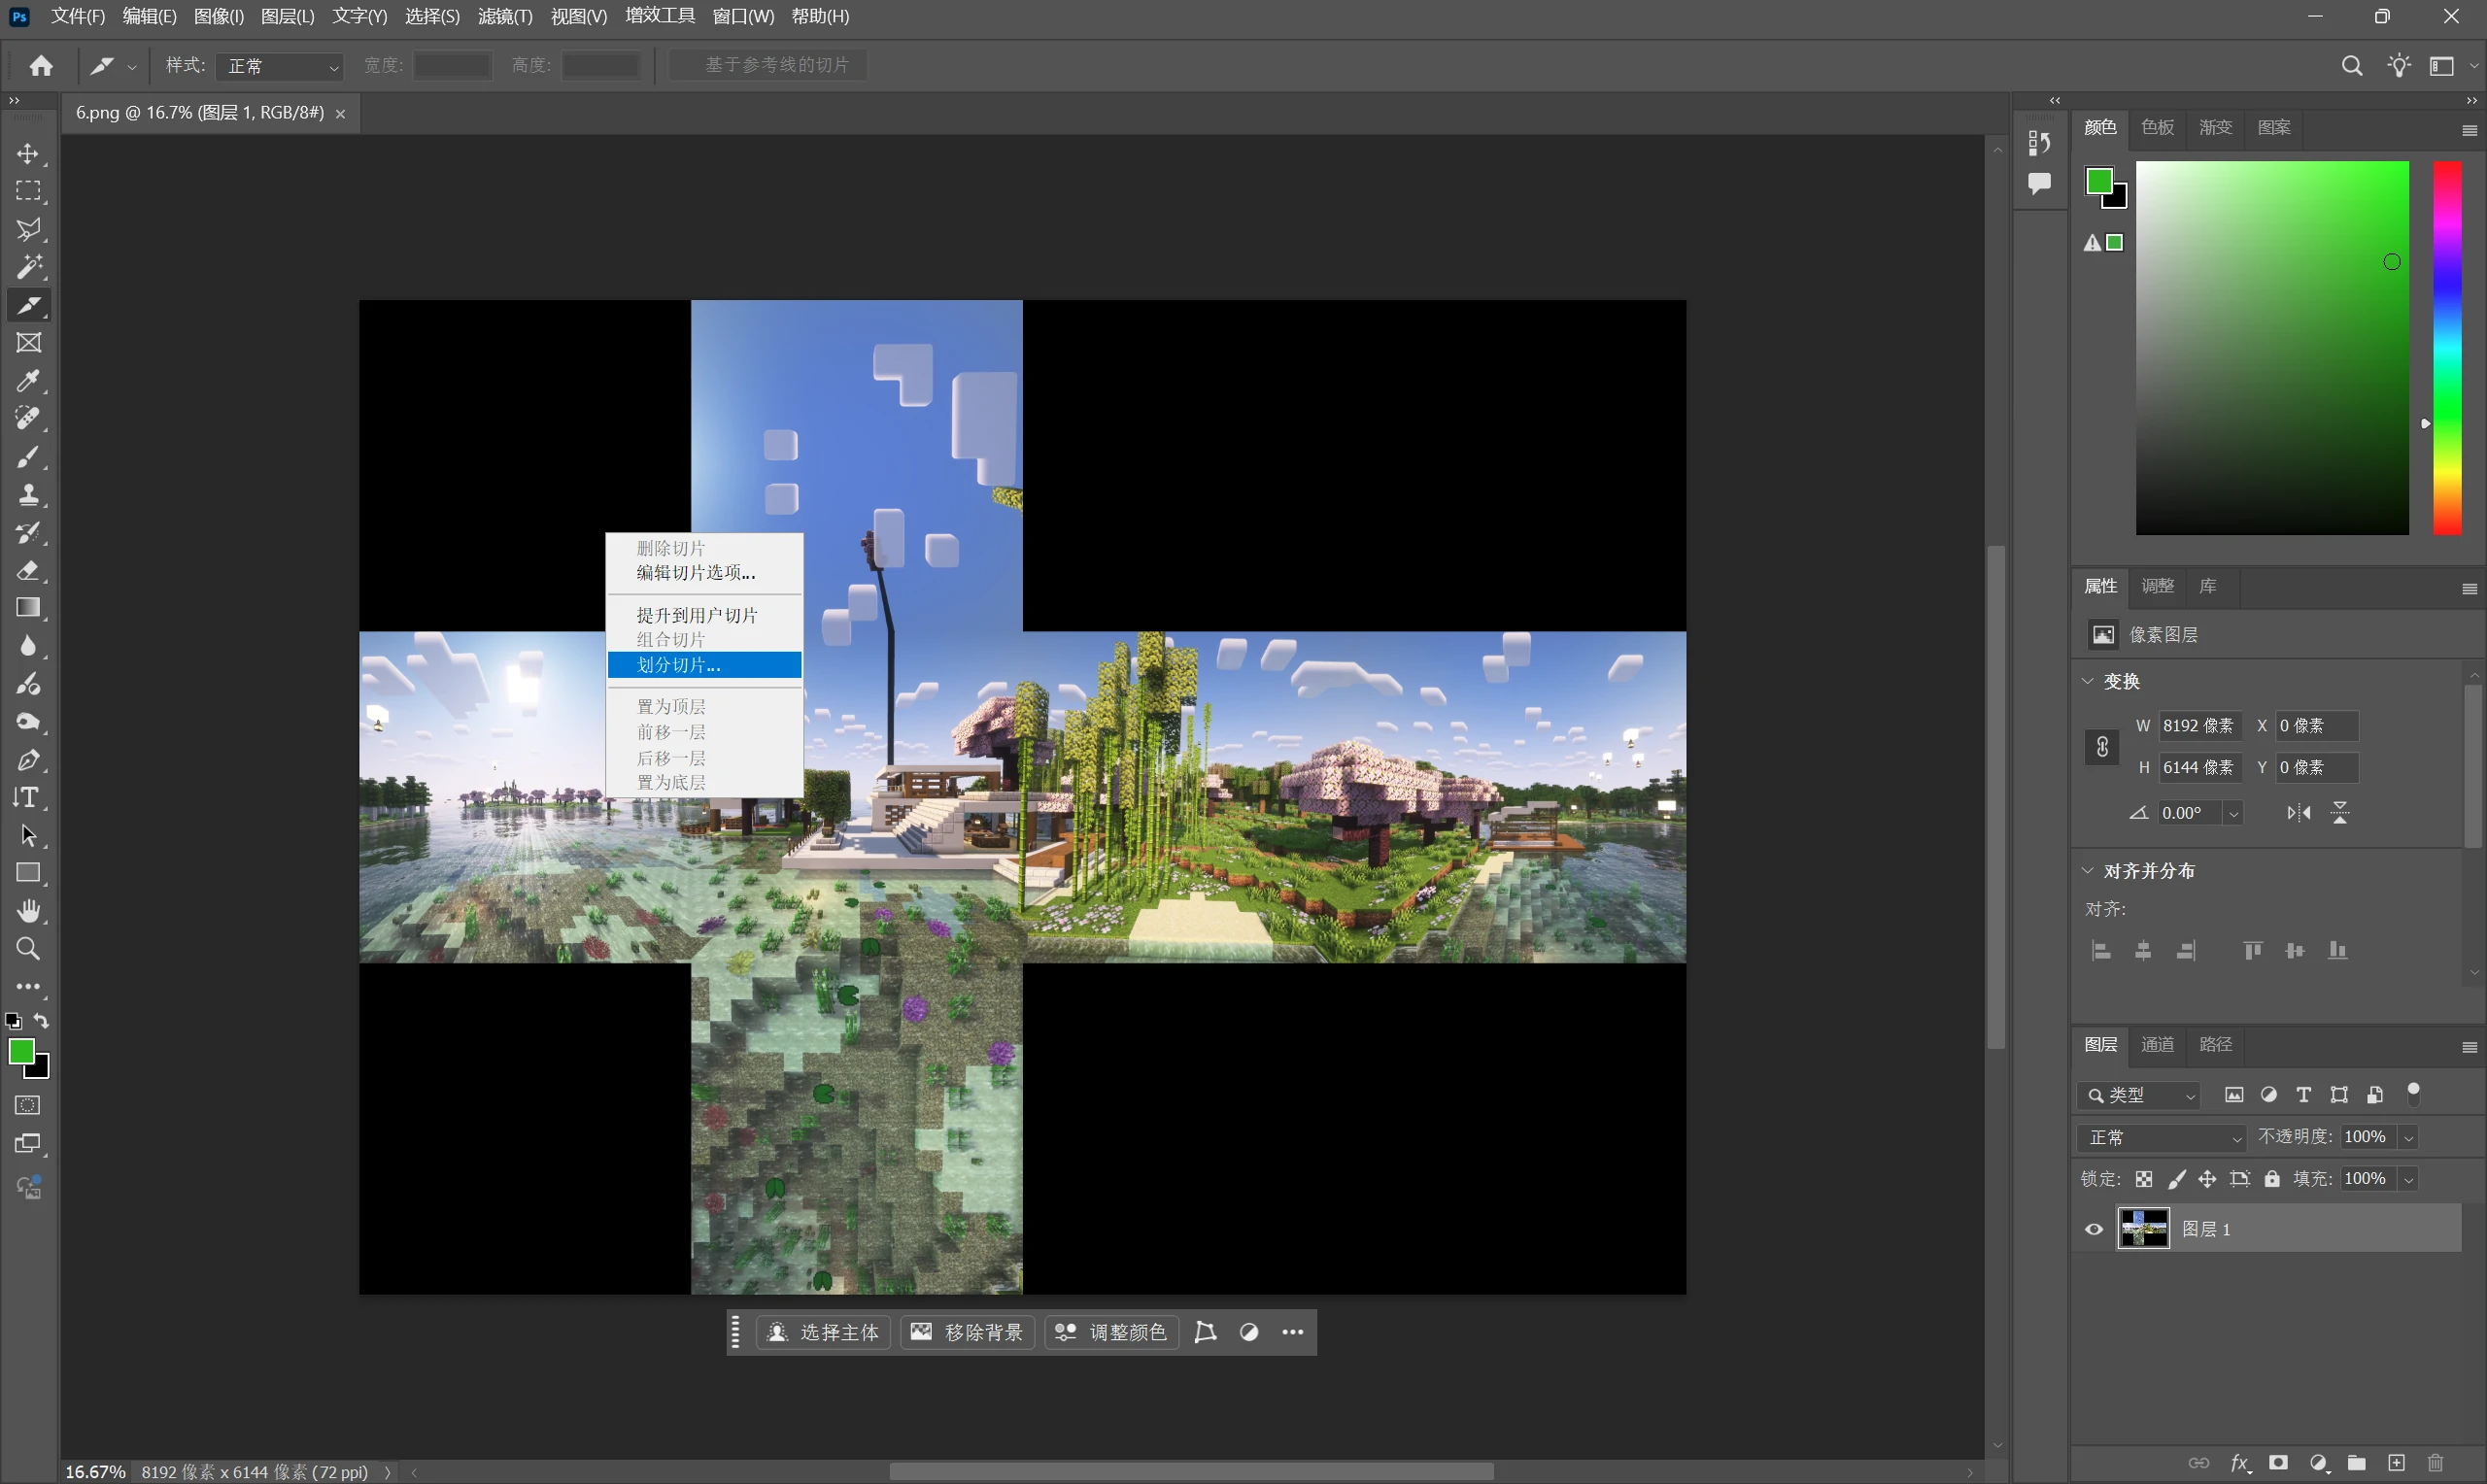Select the Hand tool
The height and width of the screenshot is (1484, 2487).
point(28,911)
